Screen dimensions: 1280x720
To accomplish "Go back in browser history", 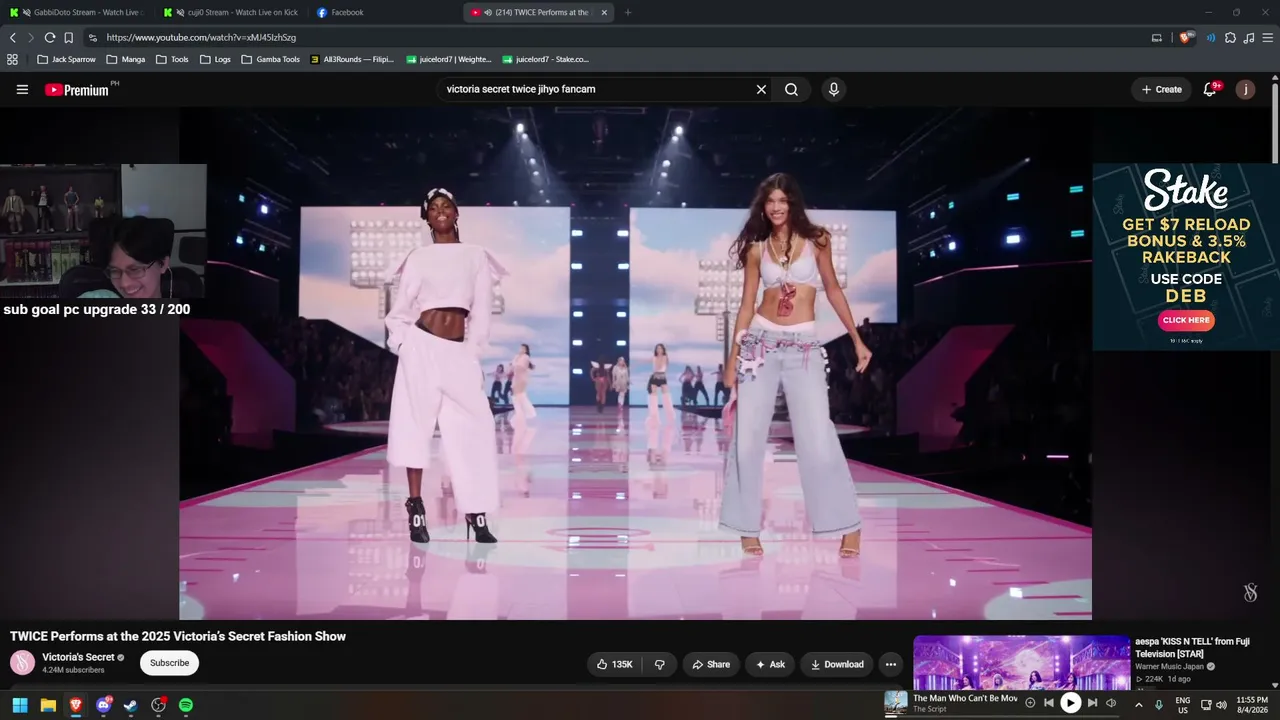I will coord(13,38).
